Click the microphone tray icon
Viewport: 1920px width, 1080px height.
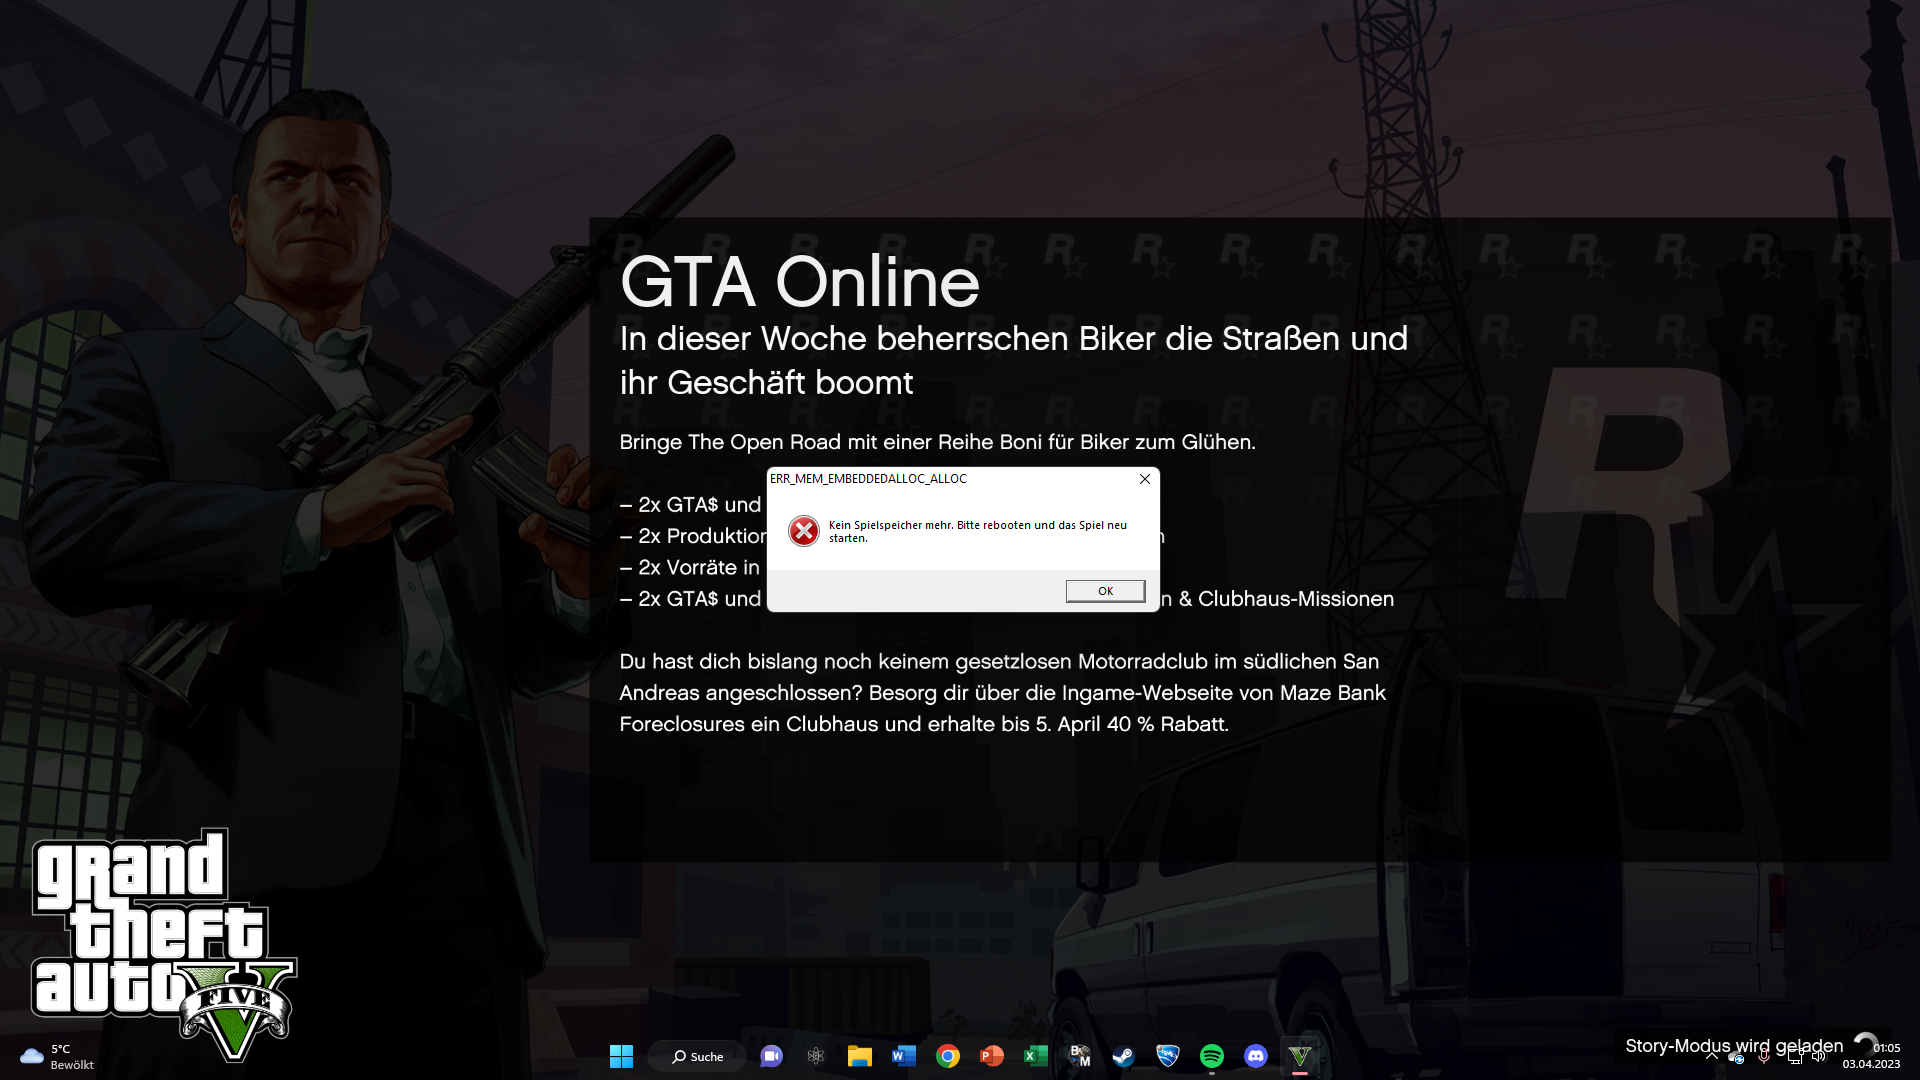click(x=1764, y=1057)
